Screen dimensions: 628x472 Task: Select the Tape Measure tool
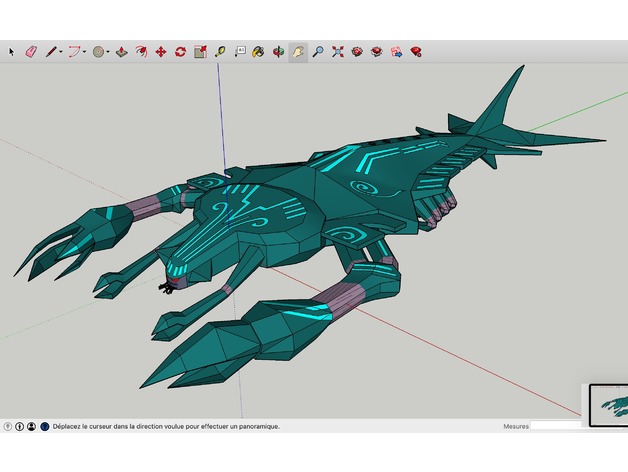(x=219, y=51)
